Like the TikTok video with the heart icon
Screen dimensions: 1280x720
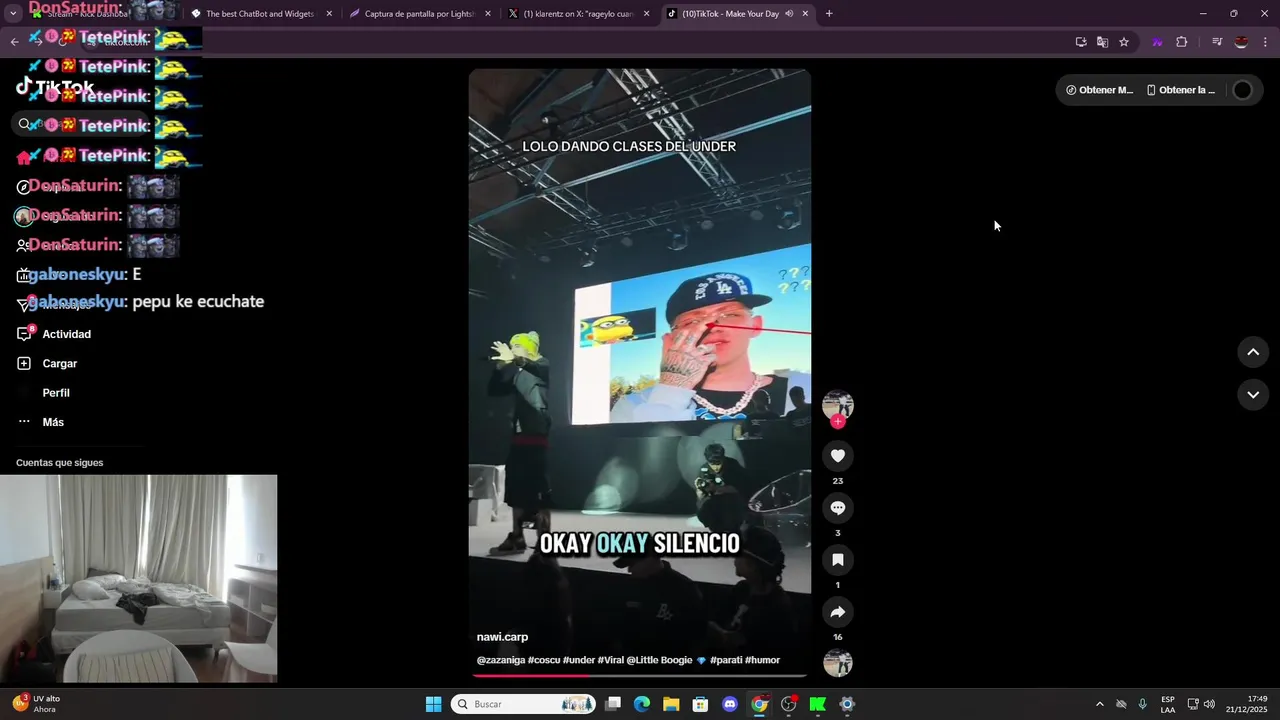coord(838,456)
